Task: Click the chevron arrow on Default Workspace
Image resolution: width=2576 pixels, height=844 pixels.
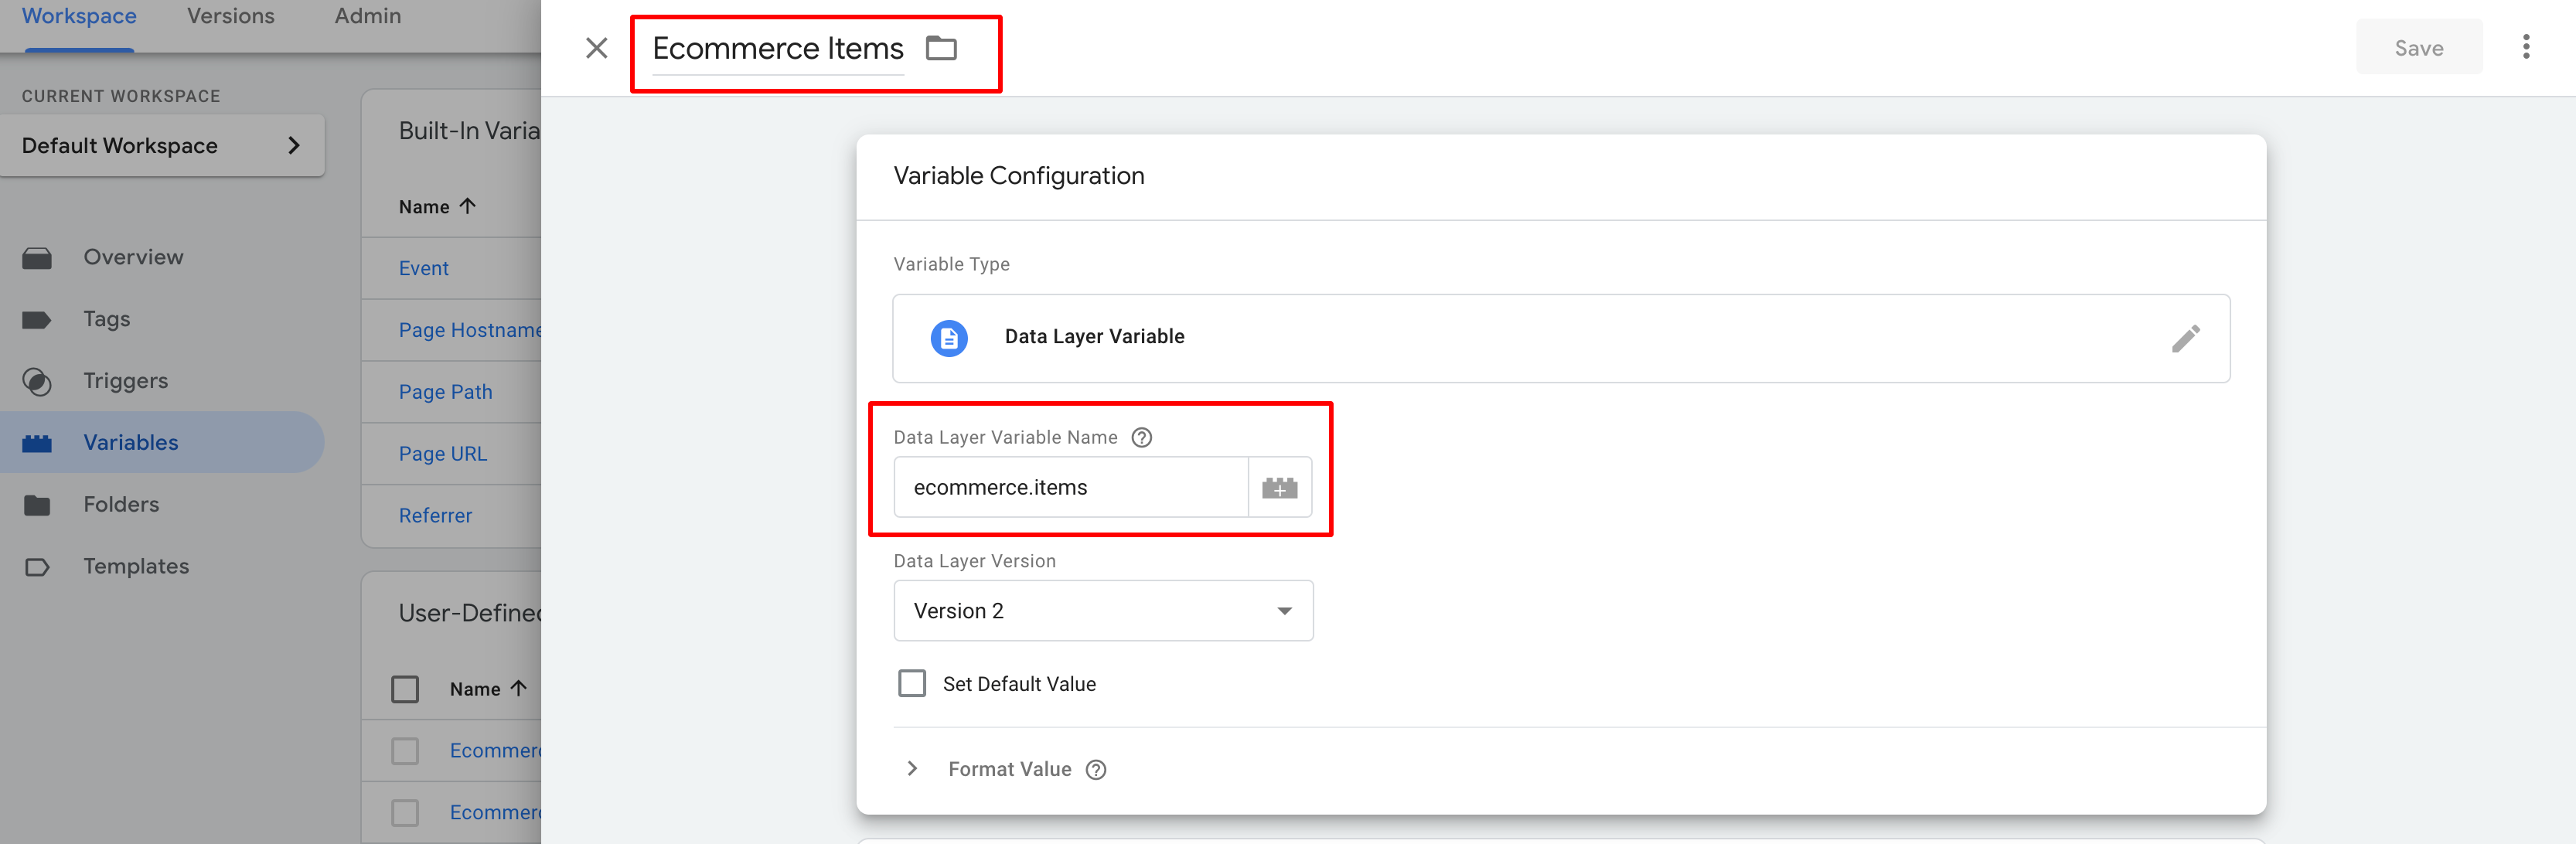Action: [x=293, y=146]
